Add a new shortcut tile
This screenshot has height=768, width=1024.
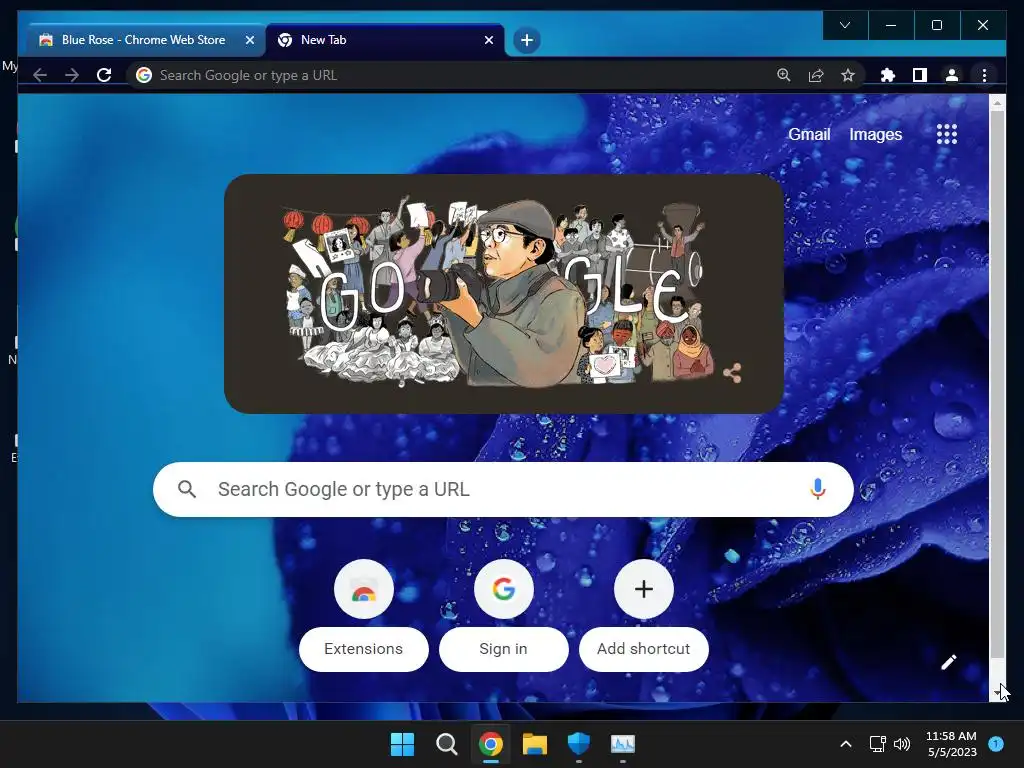(x=643, y=616)
